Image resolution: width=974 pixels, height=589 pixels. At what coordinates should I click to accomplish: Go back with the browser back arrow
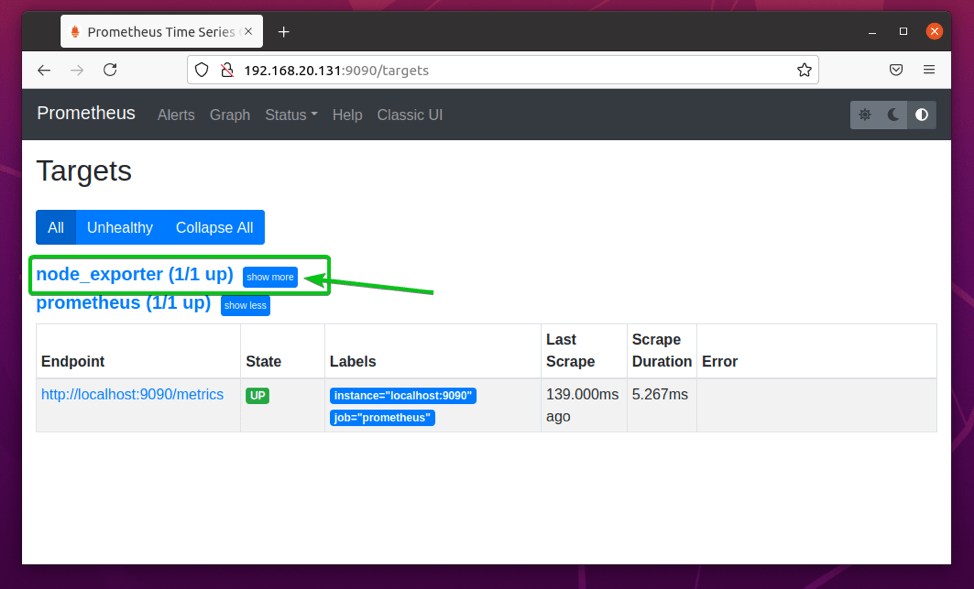(x=43, y=70)
